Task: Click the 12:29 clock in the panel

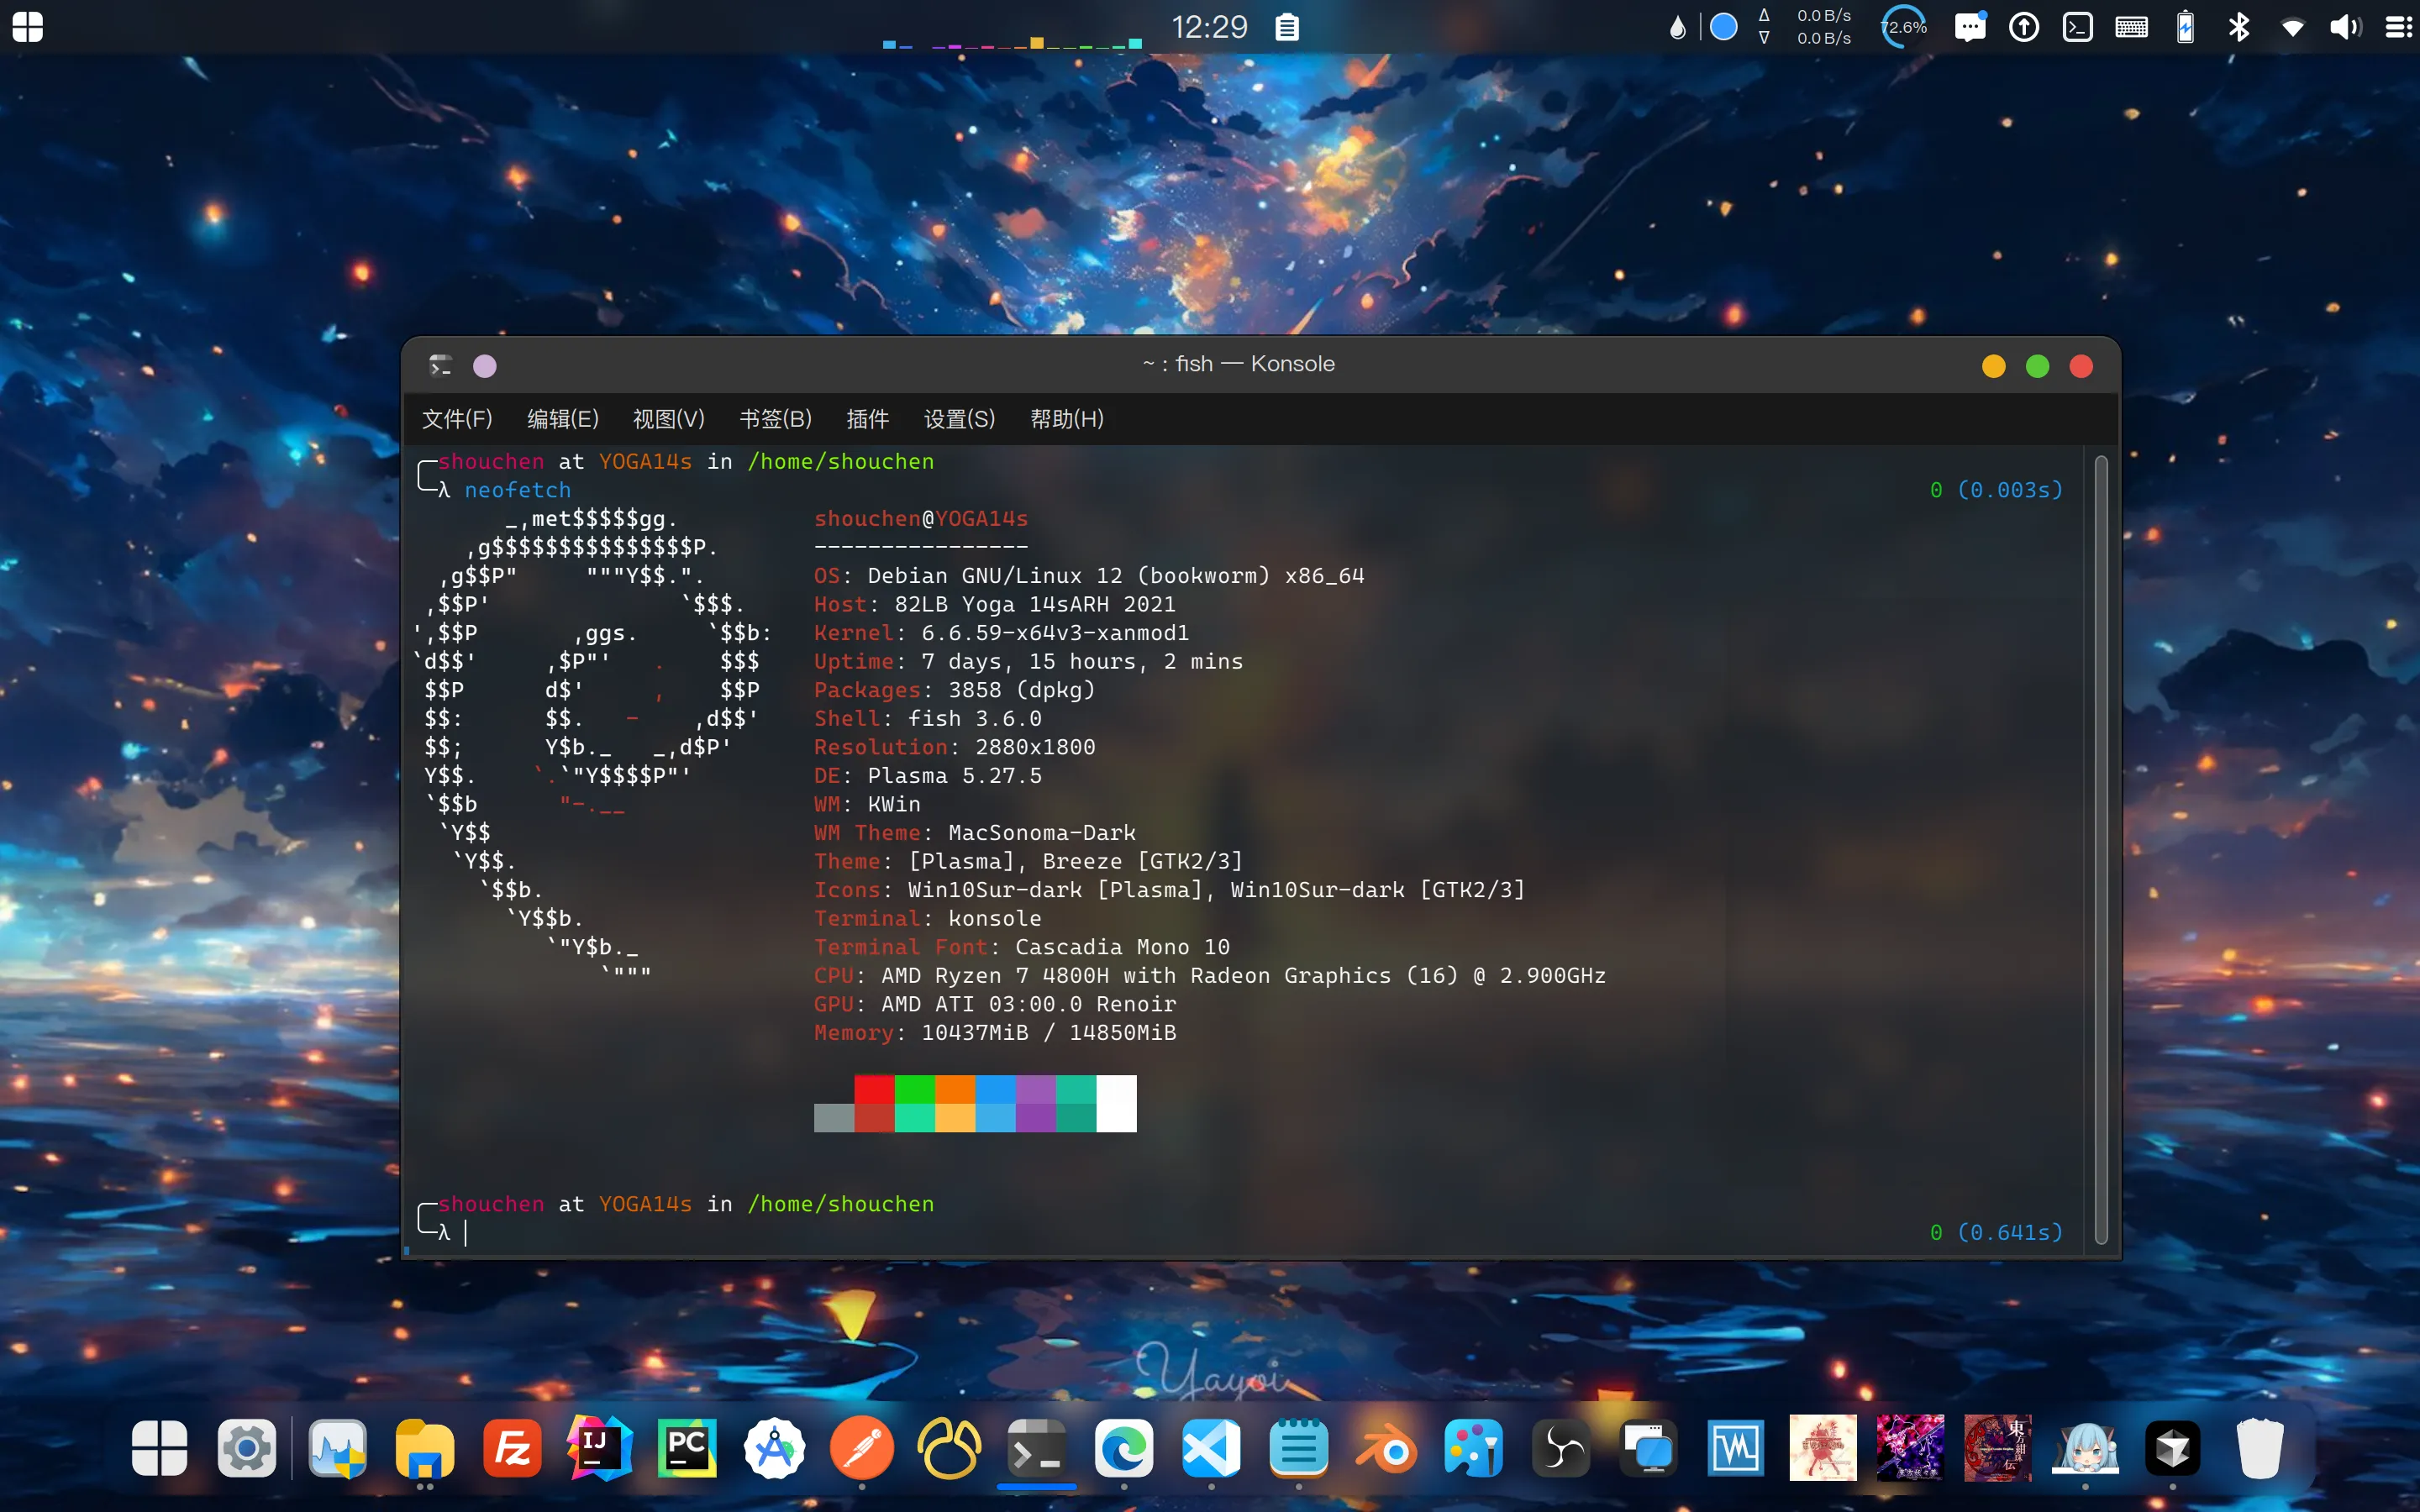Action: coord(1209,27)
